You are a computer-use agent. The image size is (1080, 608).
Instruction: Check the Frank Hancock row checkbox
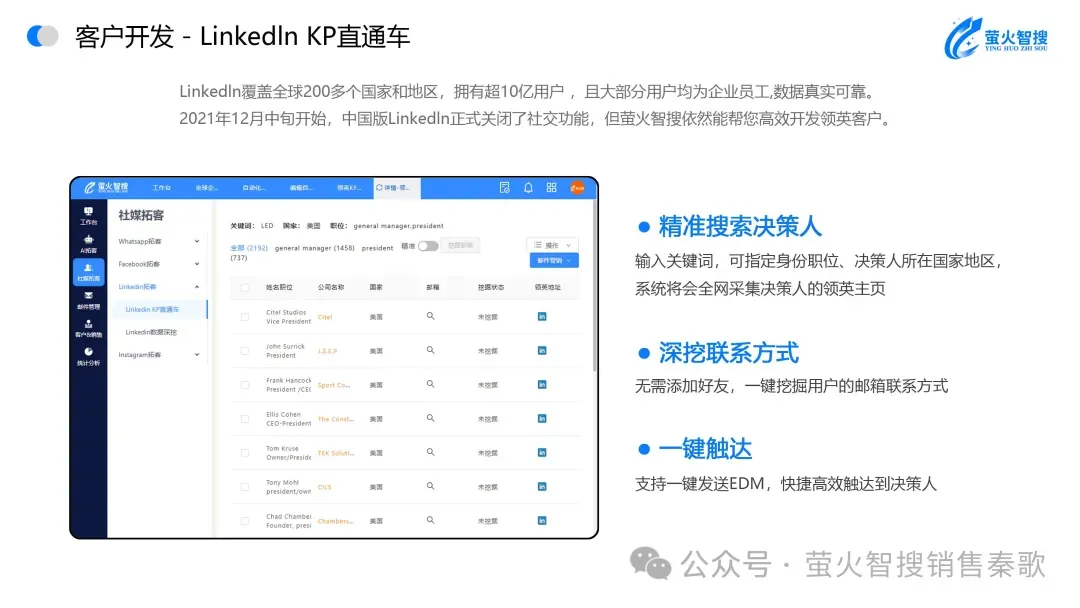tap(245, 385)
